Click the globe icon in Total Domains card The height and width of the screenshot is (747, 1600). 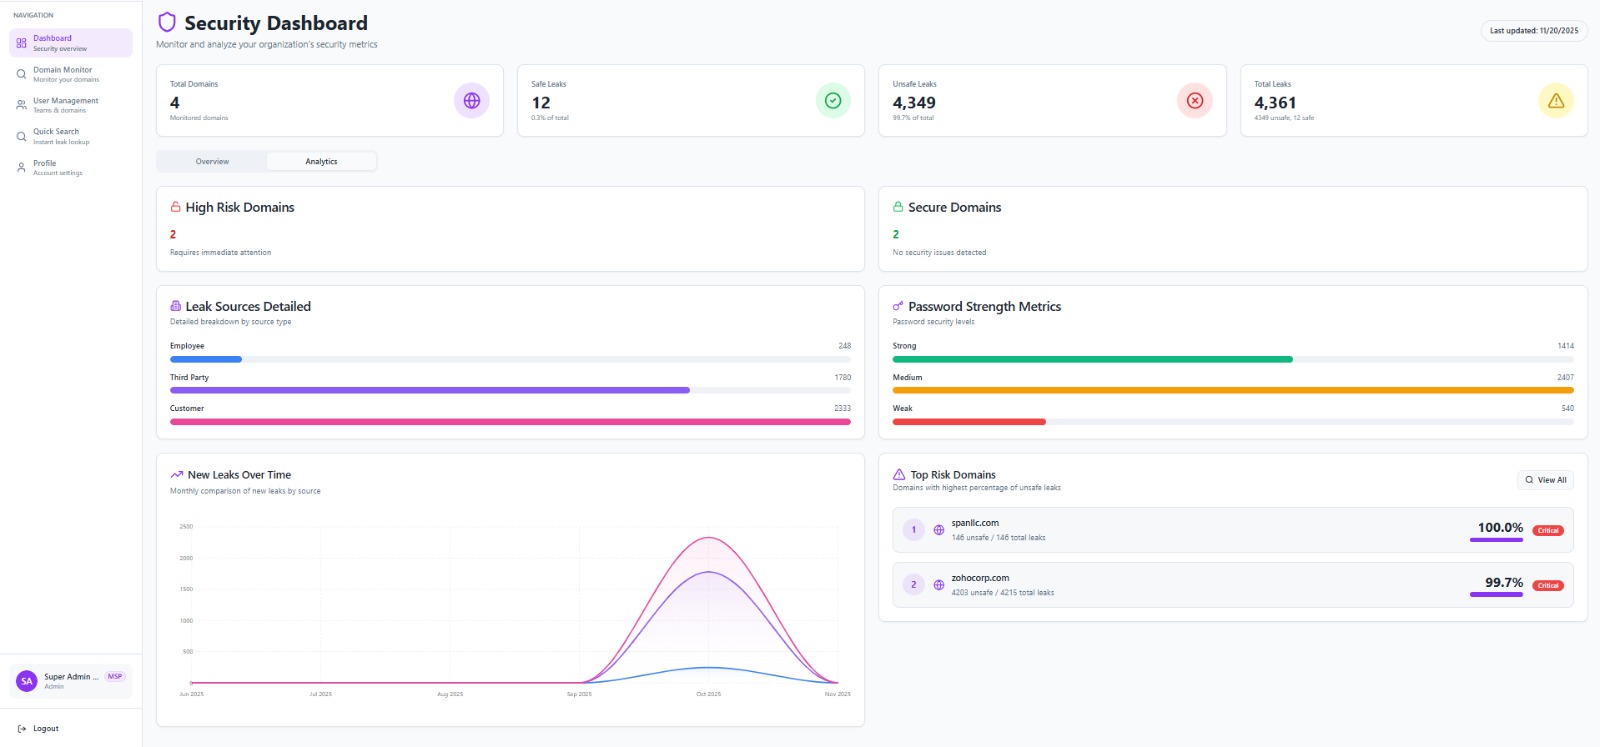[x=472, y=101]
